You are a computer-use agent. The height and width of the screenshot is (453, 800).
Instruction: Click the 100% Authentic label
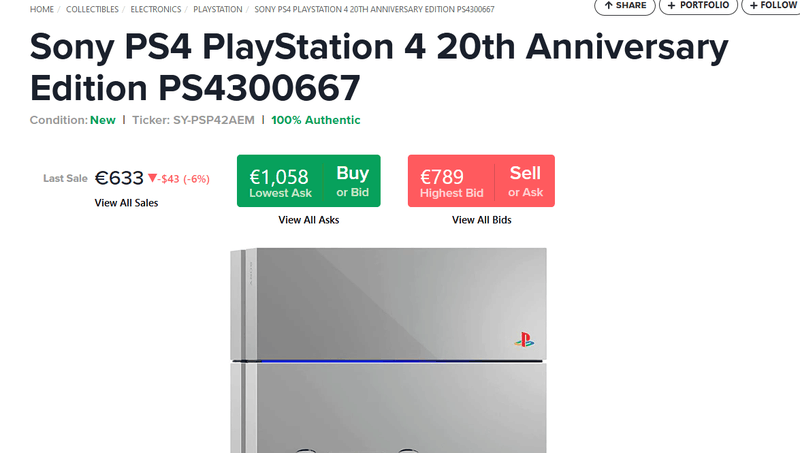316,120
